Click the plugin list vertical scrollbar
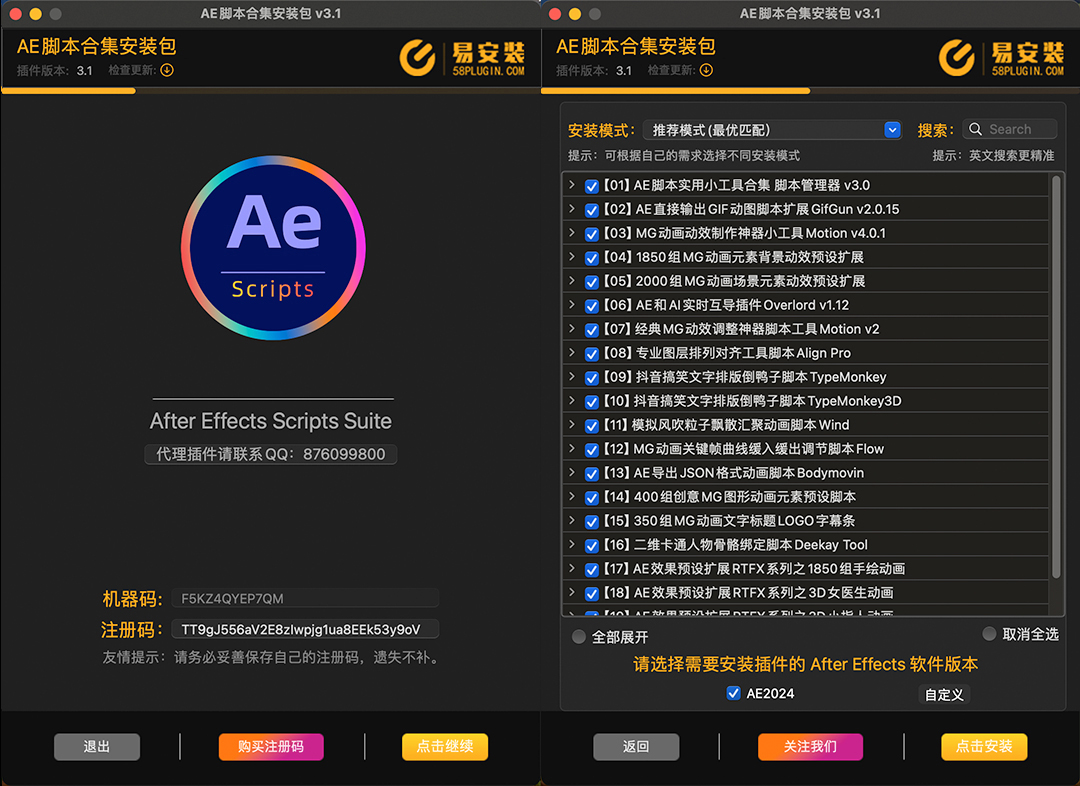Viewport: 1080px width, 786px height. (x=1056, y=377)
